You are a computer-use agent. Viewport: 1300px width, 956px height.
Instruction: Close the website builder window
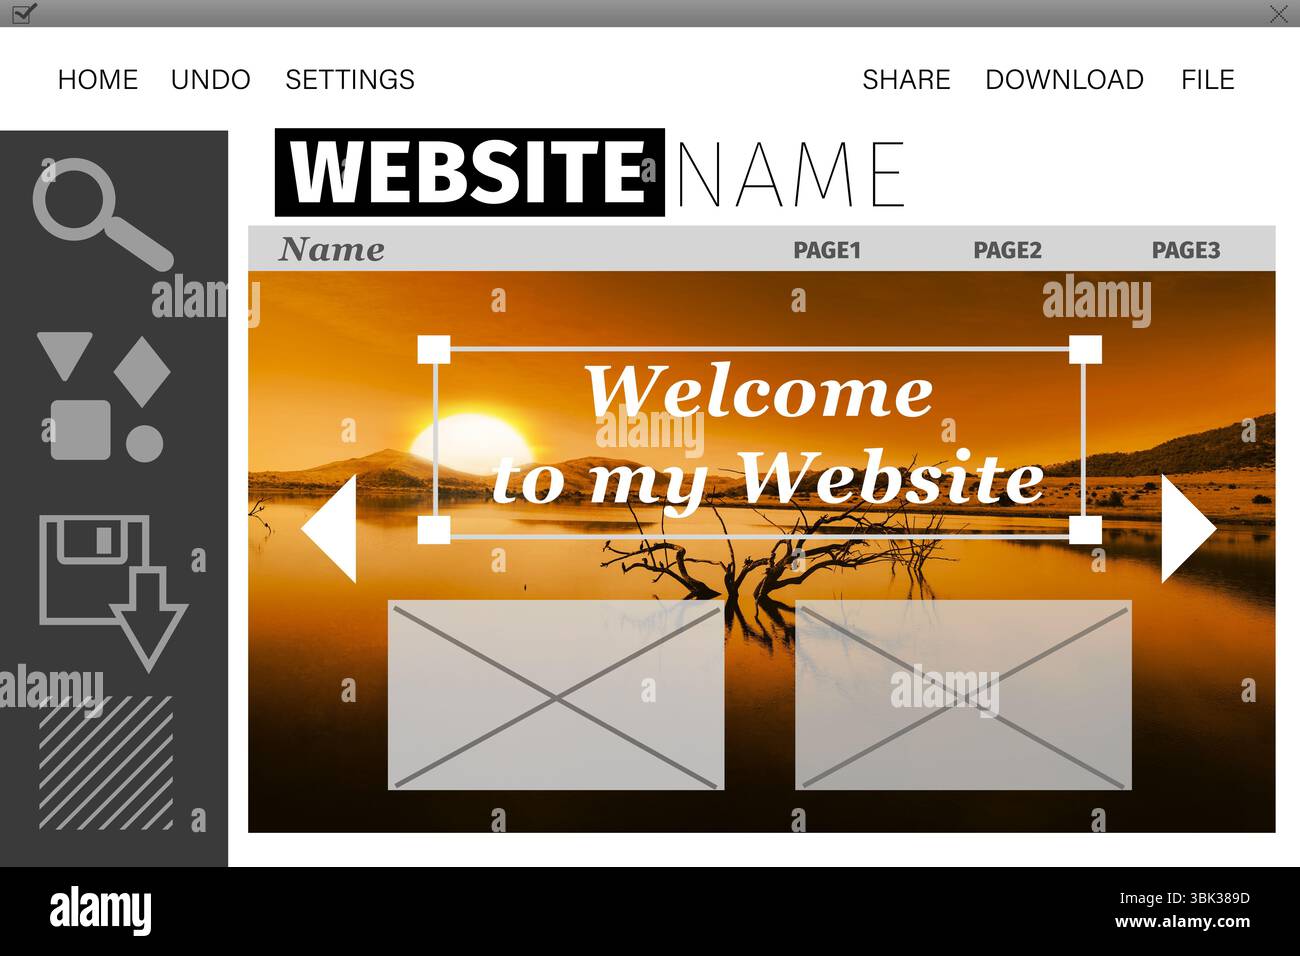1278,13
